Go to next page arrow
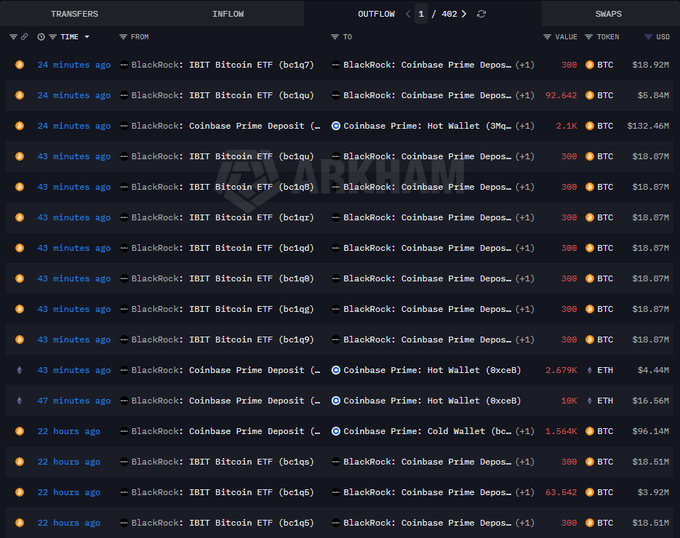The width and height of the screenshot is (680, 538). (464, 14)
